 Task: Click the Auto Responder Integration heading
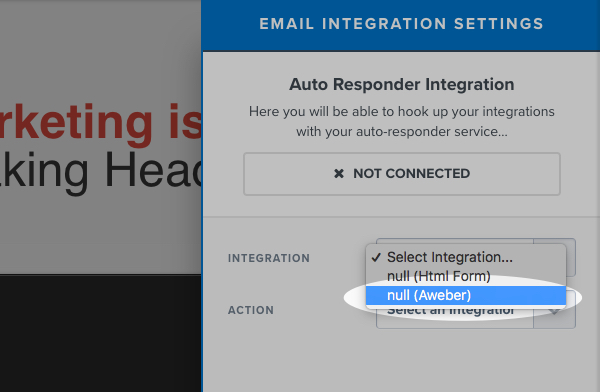coord(401,84)
